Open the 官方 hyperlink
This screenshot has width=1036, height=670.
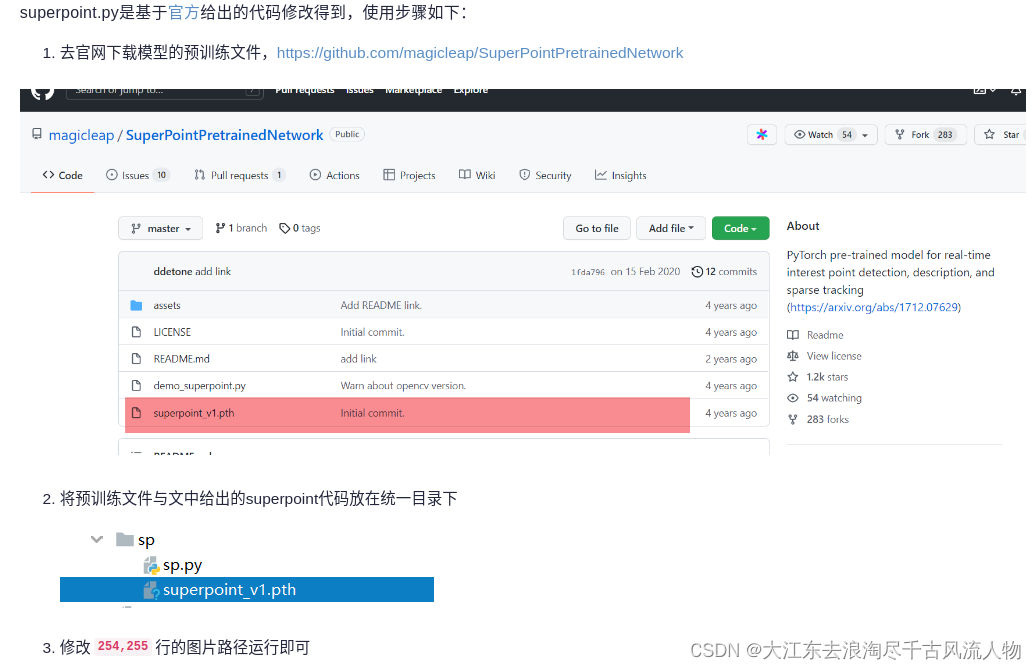pos(182,12)
